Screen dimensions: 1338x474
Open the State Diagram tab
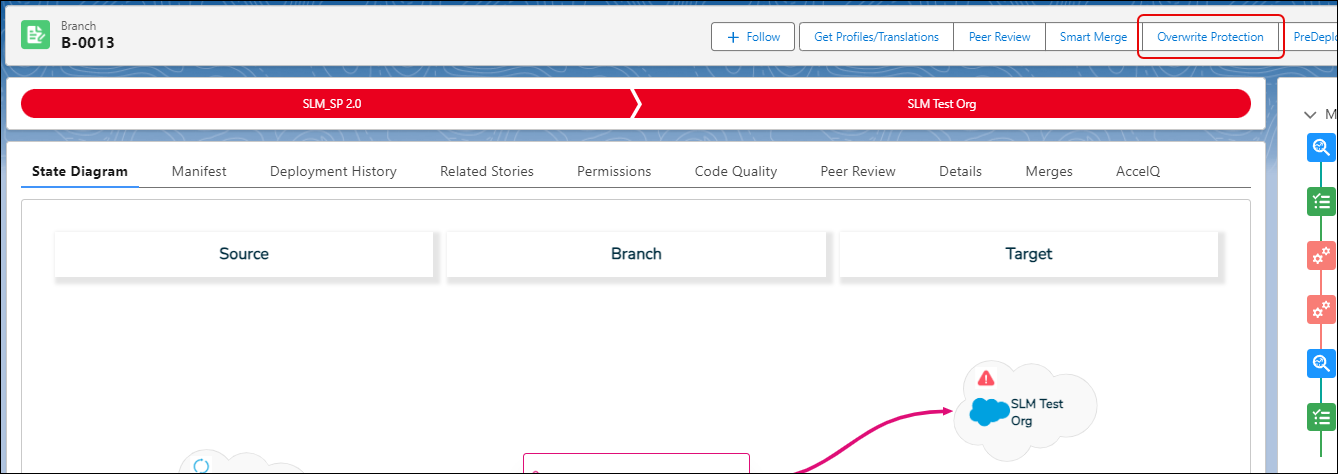pyautogui.click(x=80, y=171)
